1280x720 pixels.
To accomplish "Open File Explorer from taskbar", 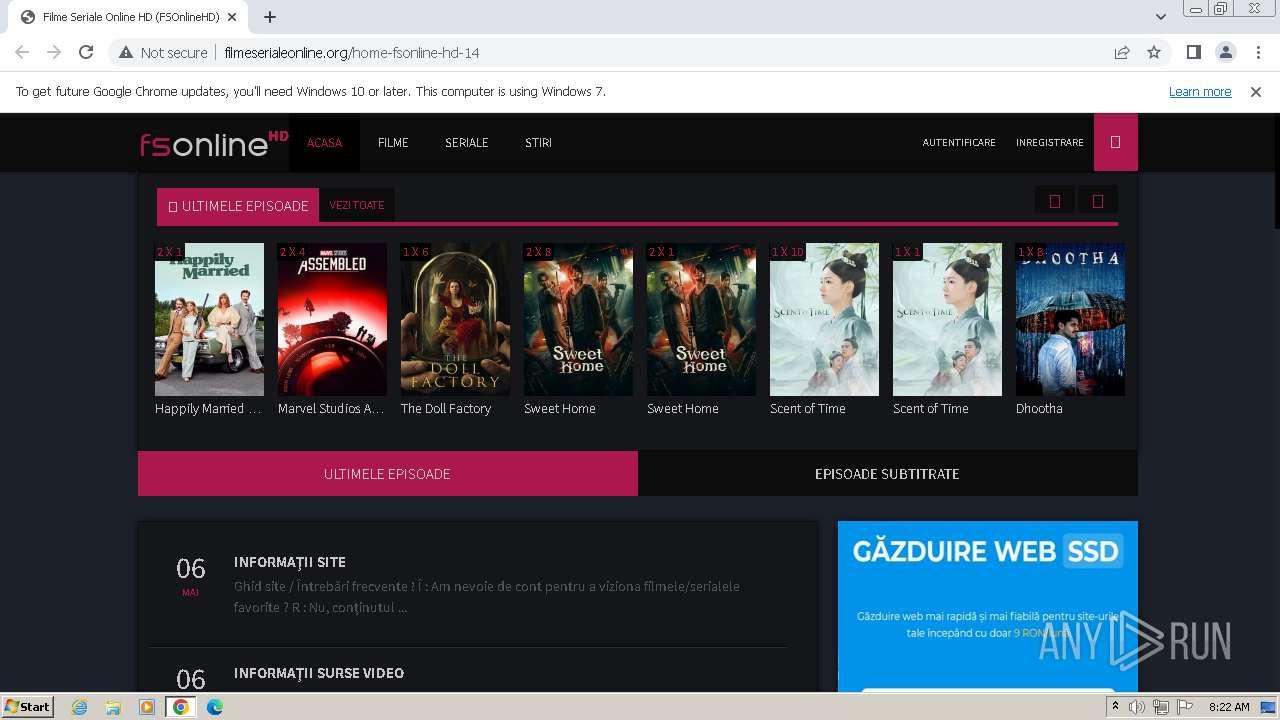I will 113,707.
